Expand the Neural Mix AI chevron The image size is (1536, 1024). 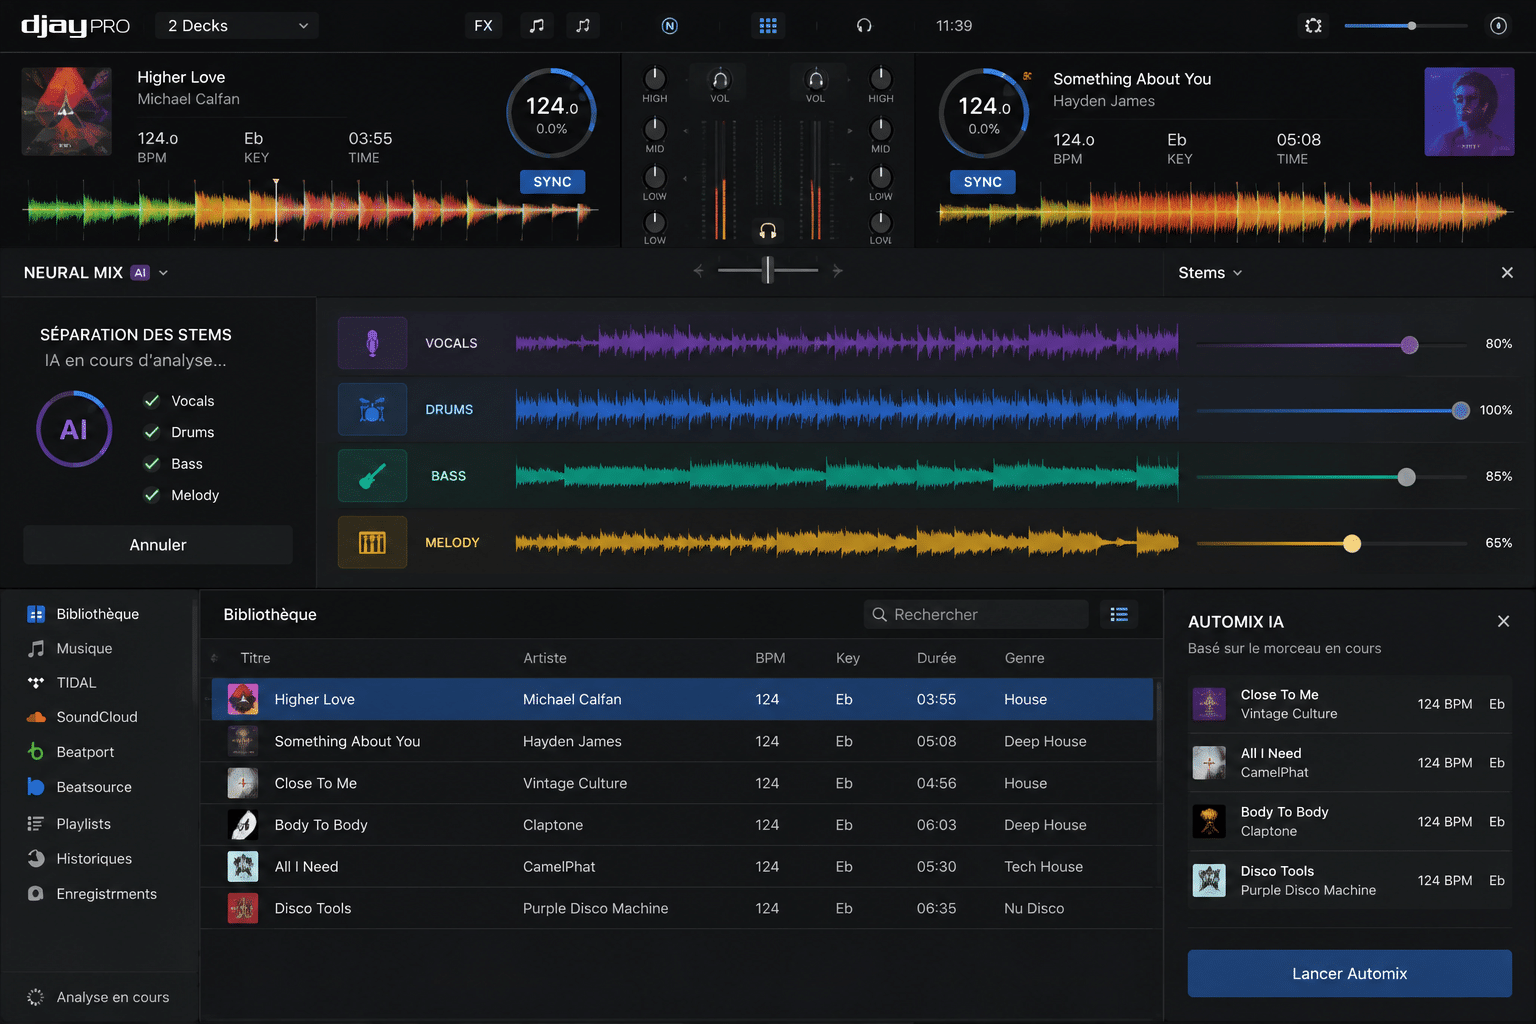coord(163,273)
